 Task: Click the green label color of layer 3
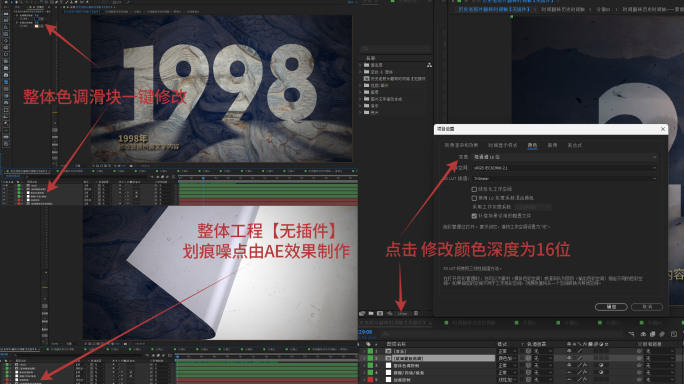click(370, 366)
